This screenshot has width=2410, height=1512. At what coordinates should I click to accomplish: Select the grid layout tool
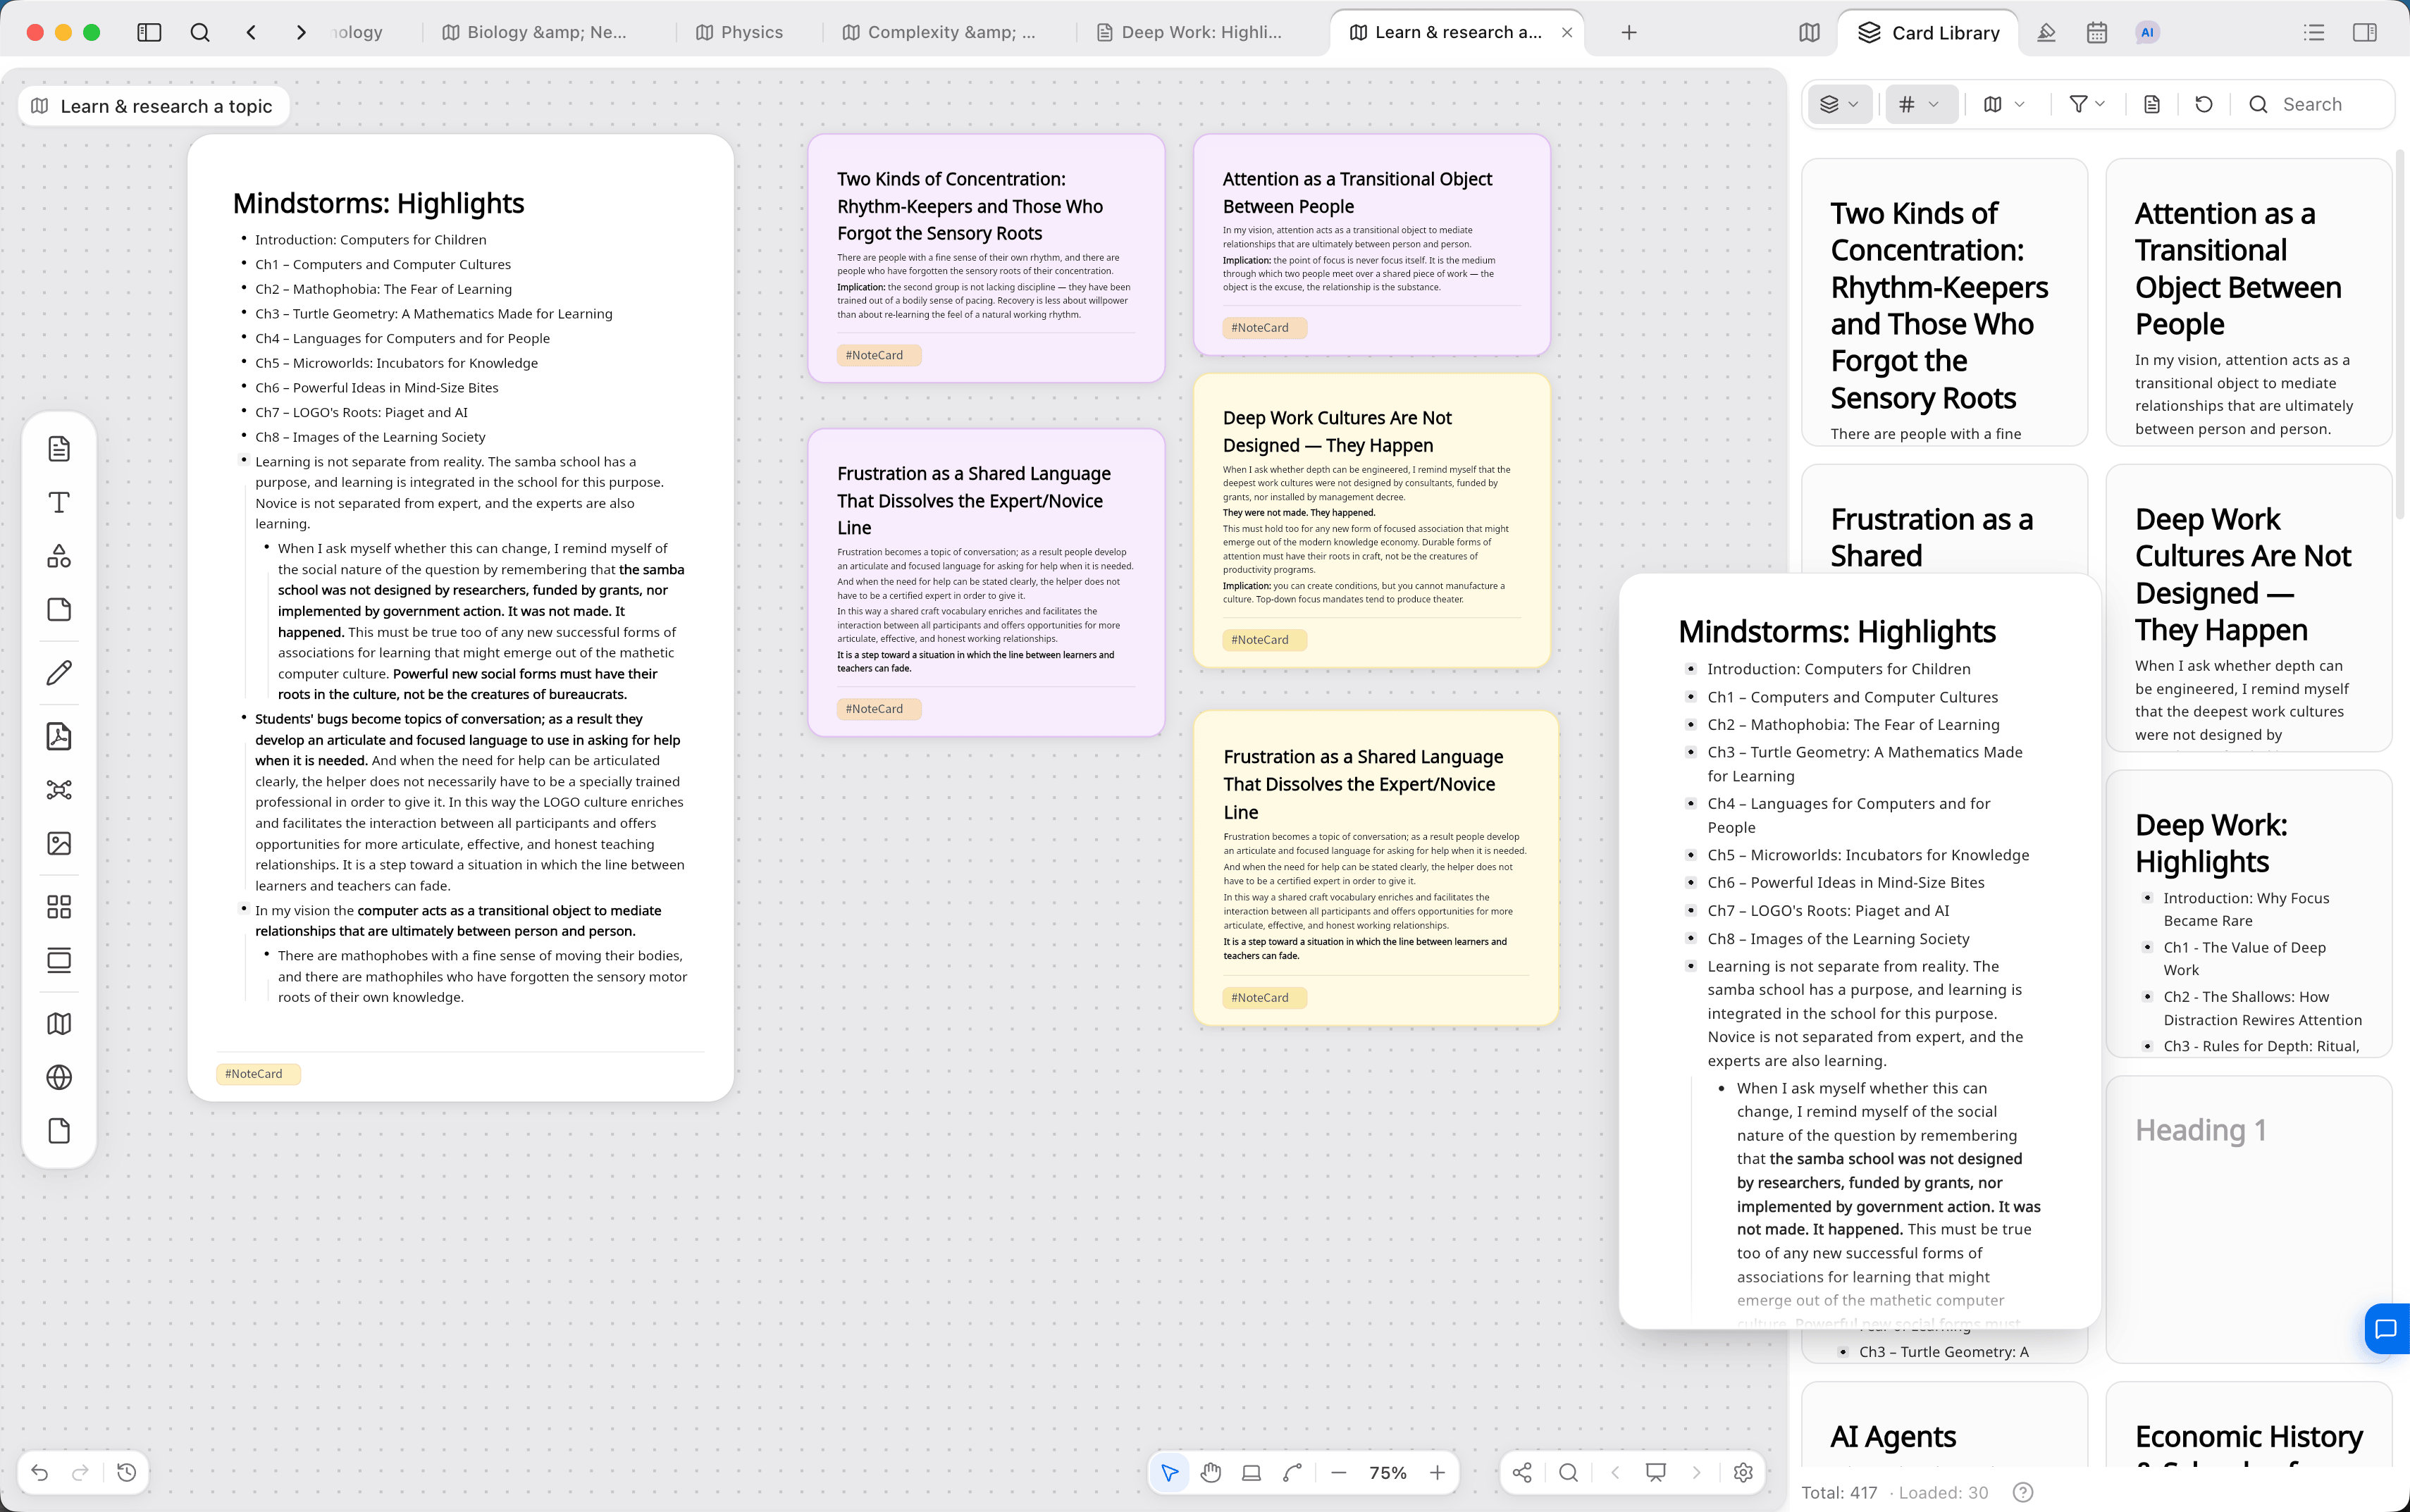[x=59, y=907]
